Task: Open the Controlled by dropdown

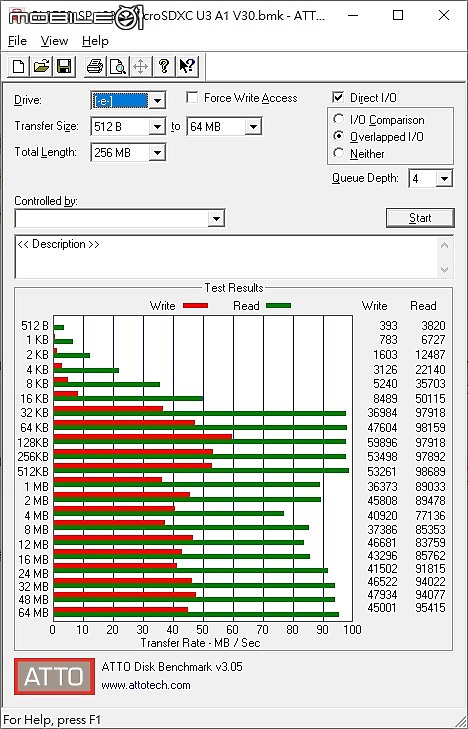Action: (216, 218)
